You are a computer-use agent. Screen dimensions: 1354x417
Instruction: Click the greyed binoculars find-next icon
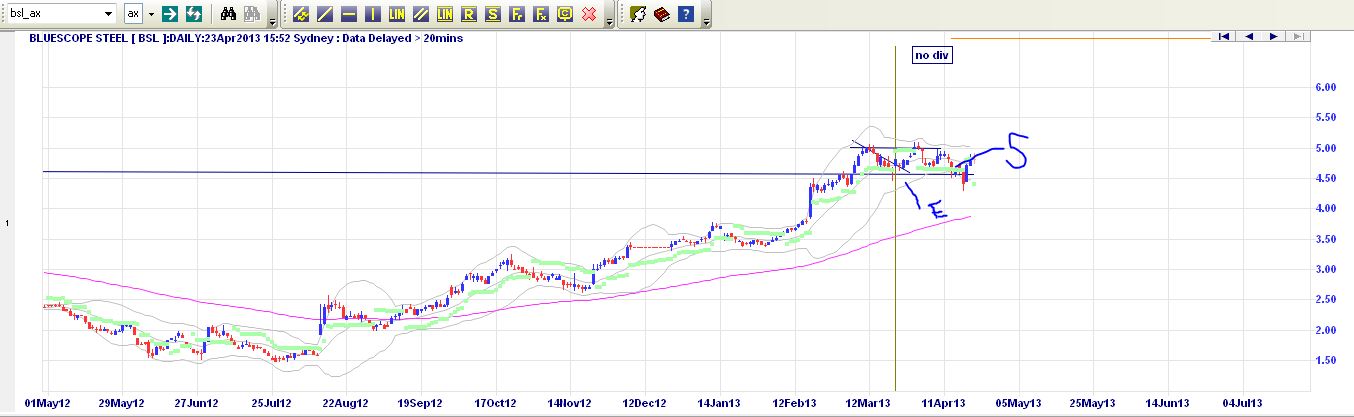tap(251, 14)
